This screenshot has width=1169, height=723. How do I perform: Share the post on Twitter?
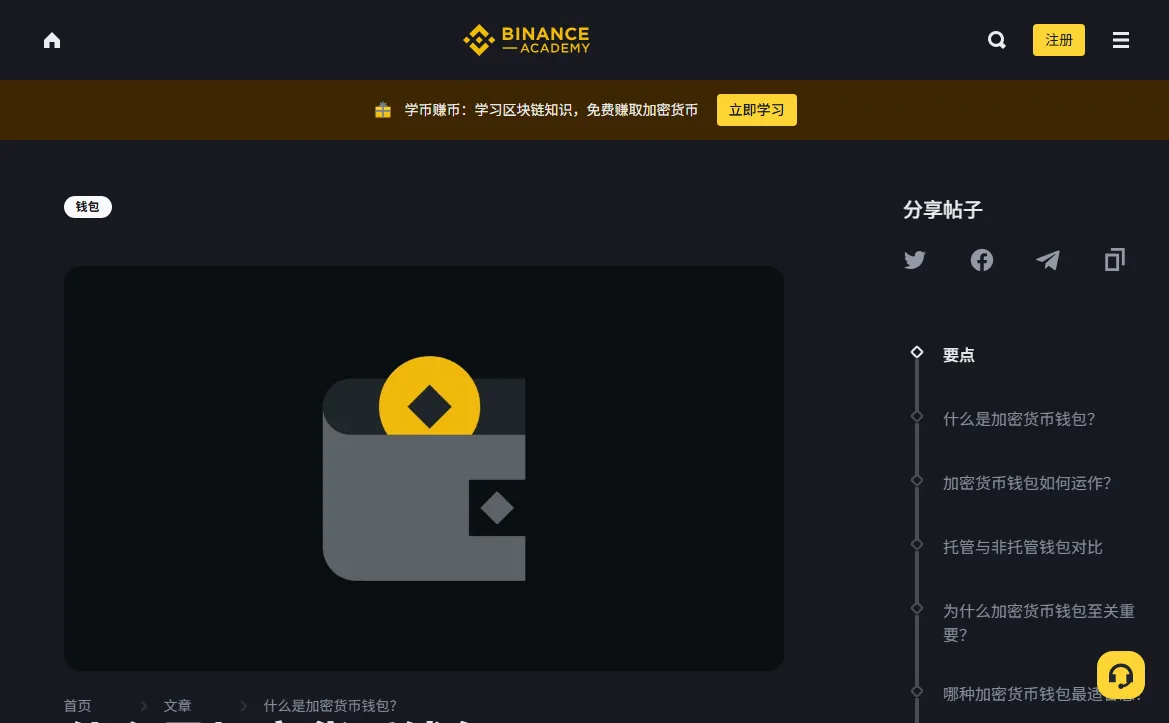pyautogui.click(x=915, y=260)
